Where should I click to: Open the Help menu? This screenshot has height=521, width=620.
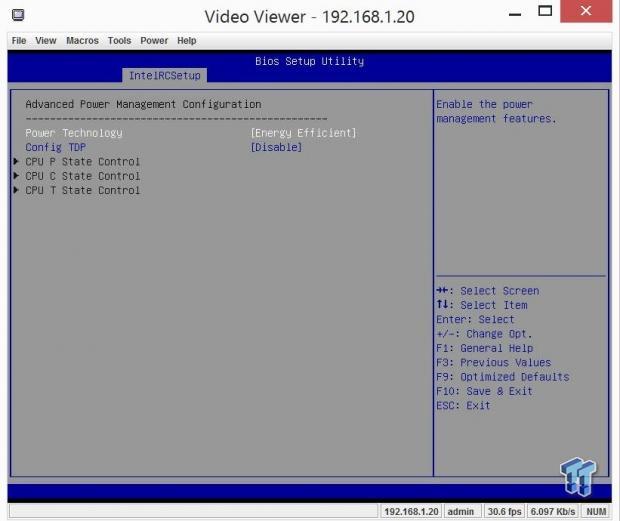tap(187, 41)
